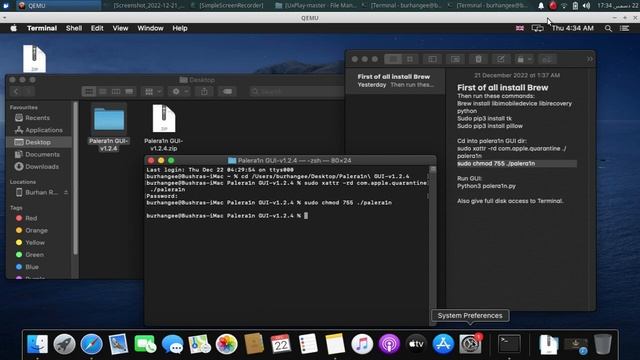Go back in the Finder window

click(16, 91)
